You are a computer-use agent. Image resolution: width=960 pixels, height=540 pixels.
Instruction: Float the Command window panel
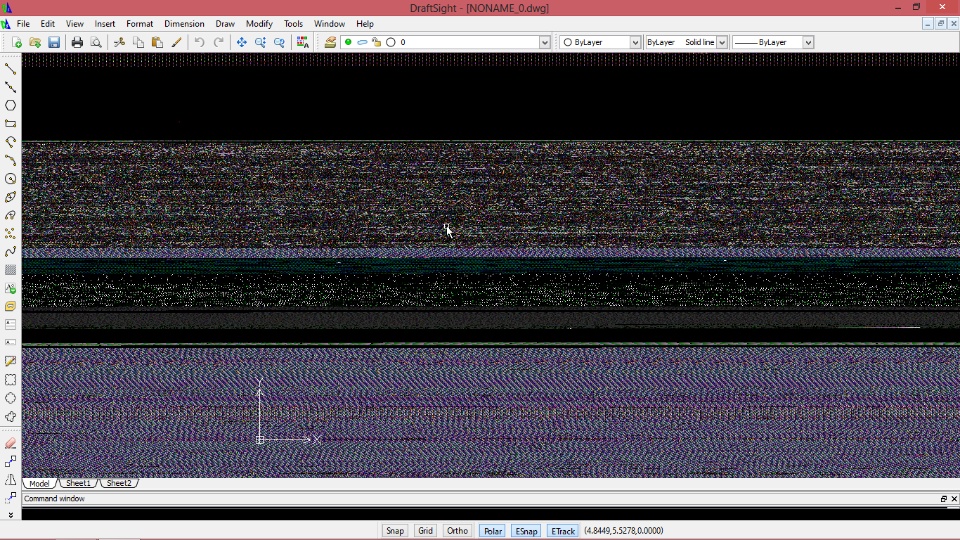(943, 499)
